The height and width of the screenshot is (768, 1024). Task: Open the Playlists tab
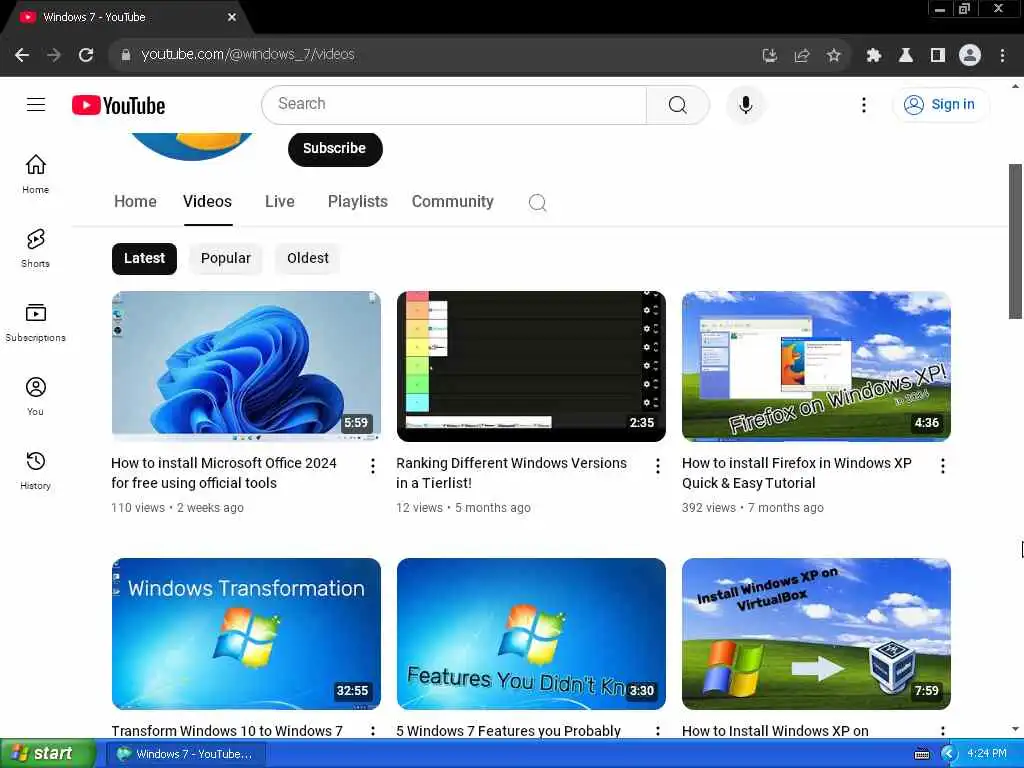tap(357, 201)
